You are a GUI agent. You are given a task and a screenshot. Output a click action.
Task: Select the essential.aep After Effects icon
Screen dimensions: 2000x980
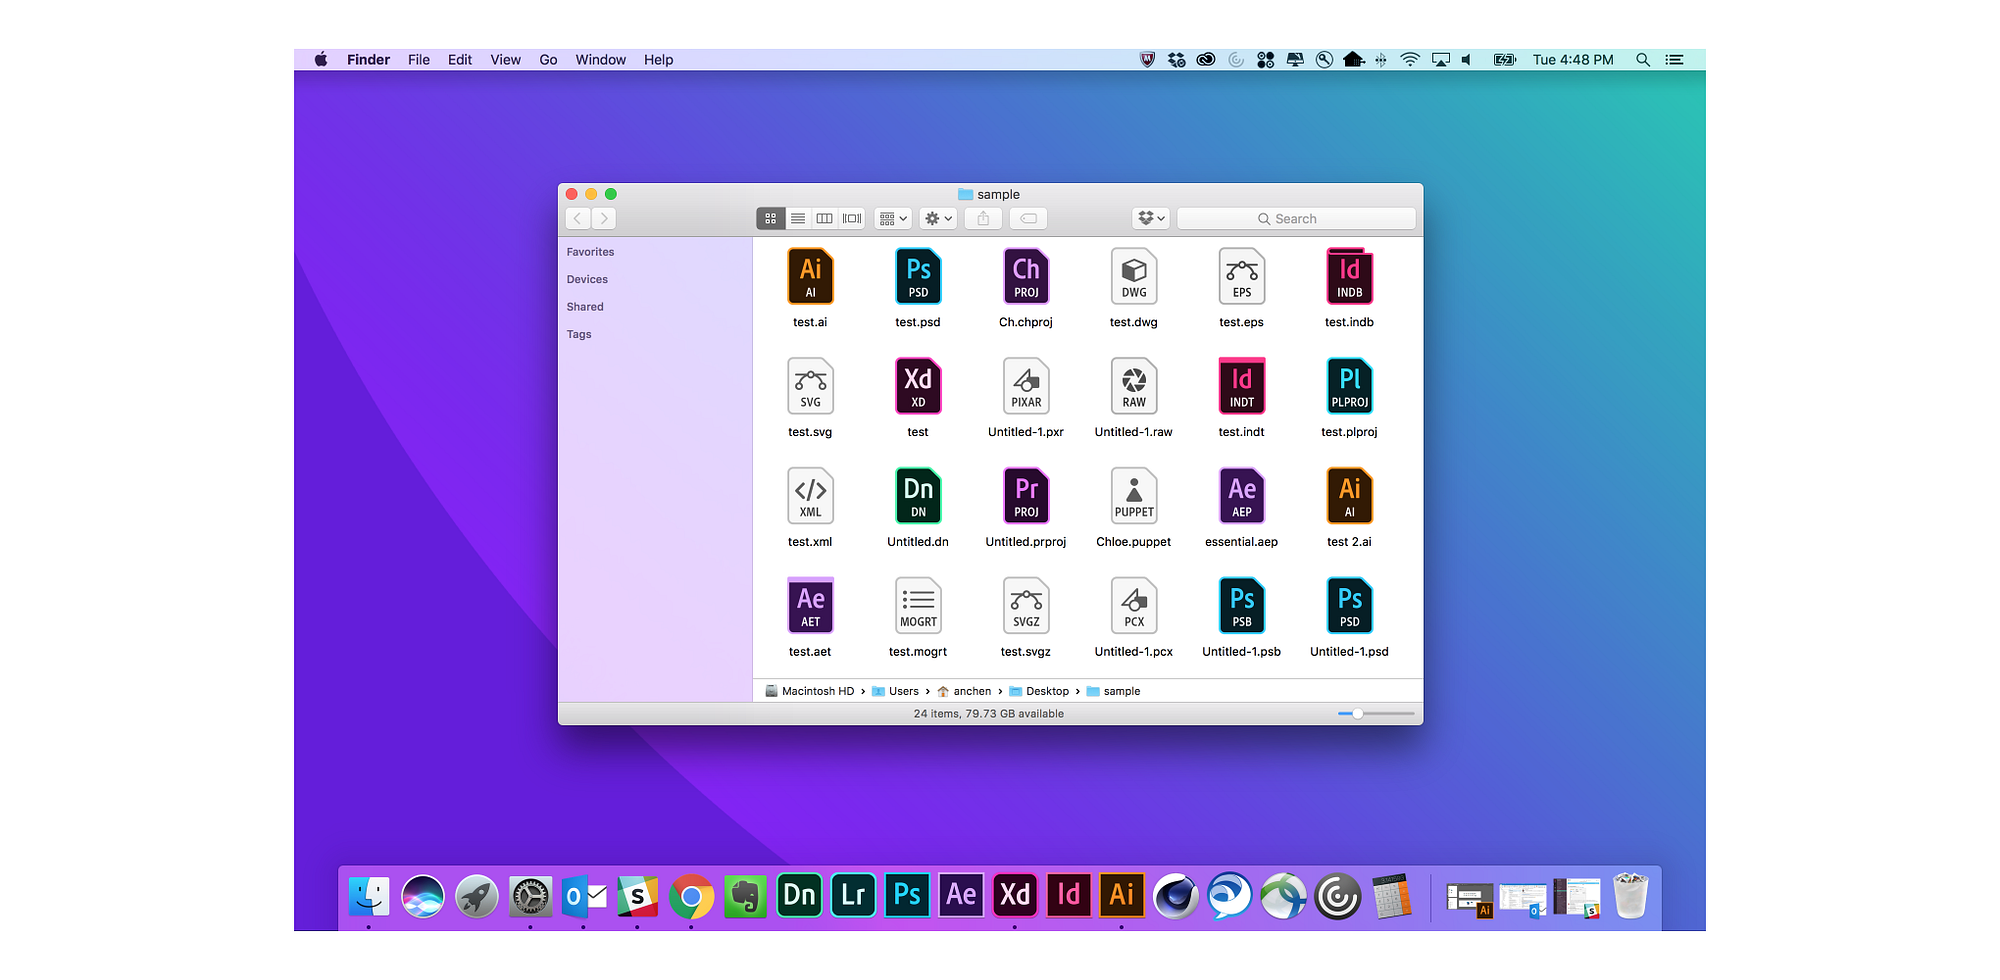click(1242, 496)
